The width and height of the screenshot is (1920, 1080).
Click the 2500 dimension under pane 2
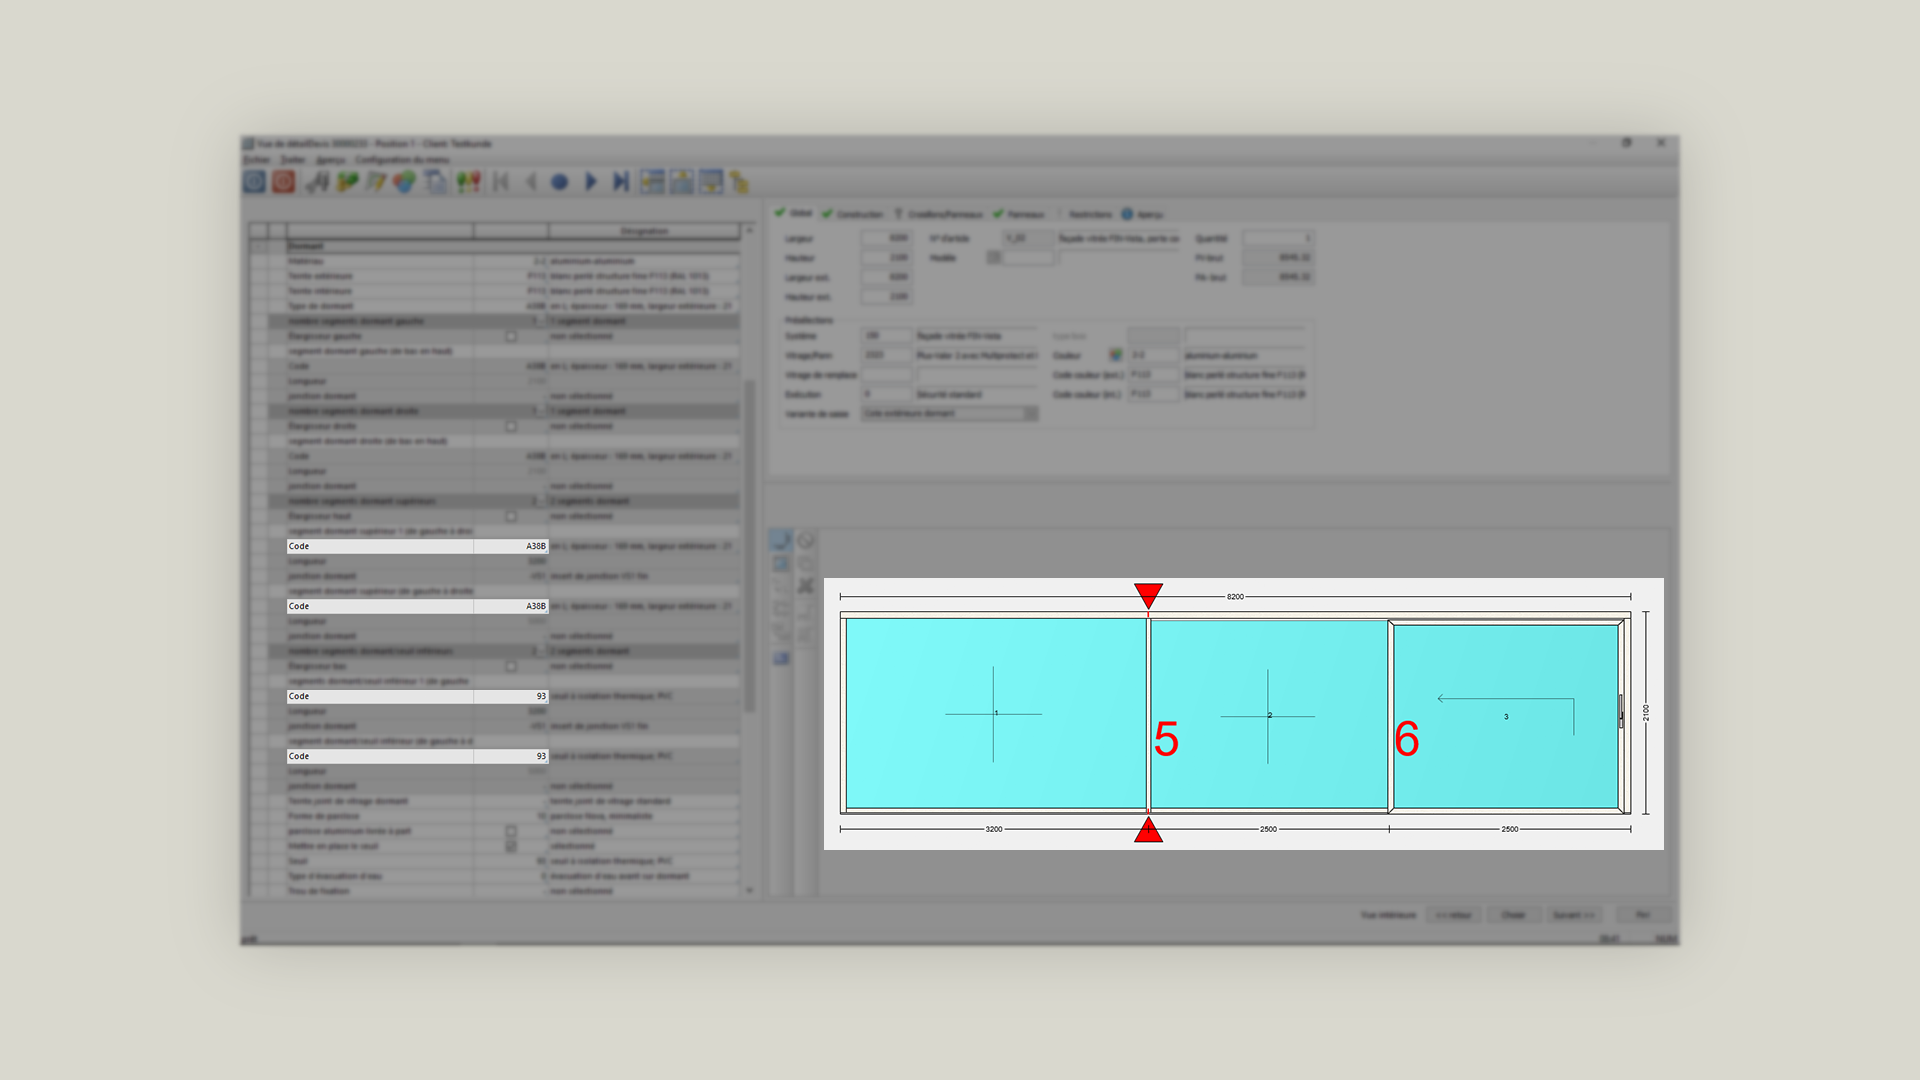pos(1268,829)
